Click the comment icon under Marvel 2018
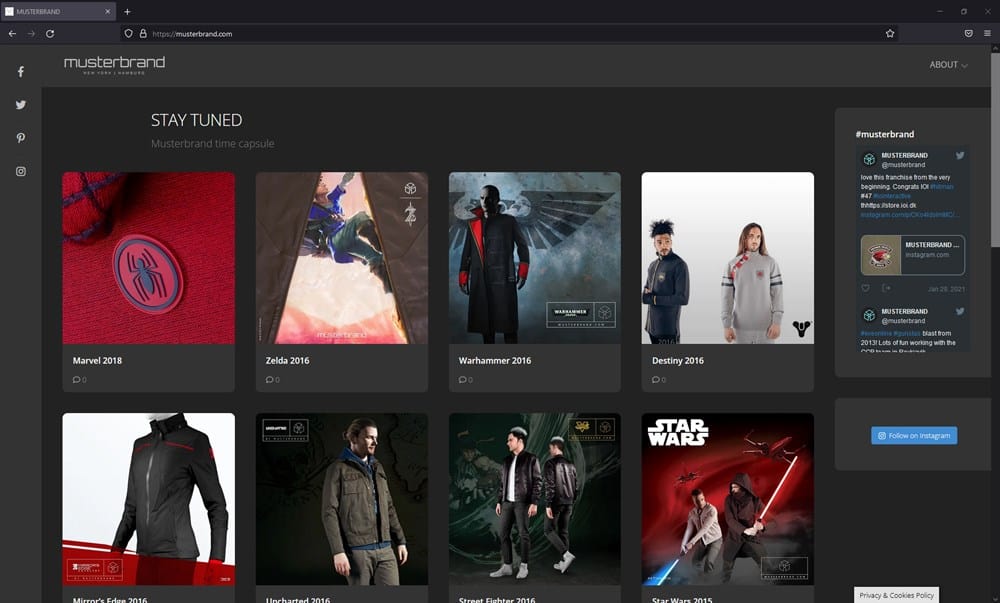Viewport: 1000px width, 603px height. click(x=77, y=379)
